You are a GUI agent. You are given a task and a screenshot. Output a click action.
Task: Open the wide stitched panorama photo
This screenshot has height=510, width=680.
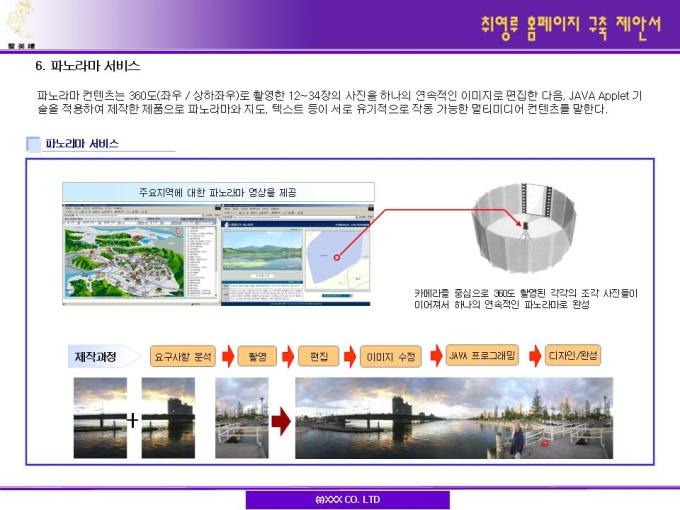[454, 418]
